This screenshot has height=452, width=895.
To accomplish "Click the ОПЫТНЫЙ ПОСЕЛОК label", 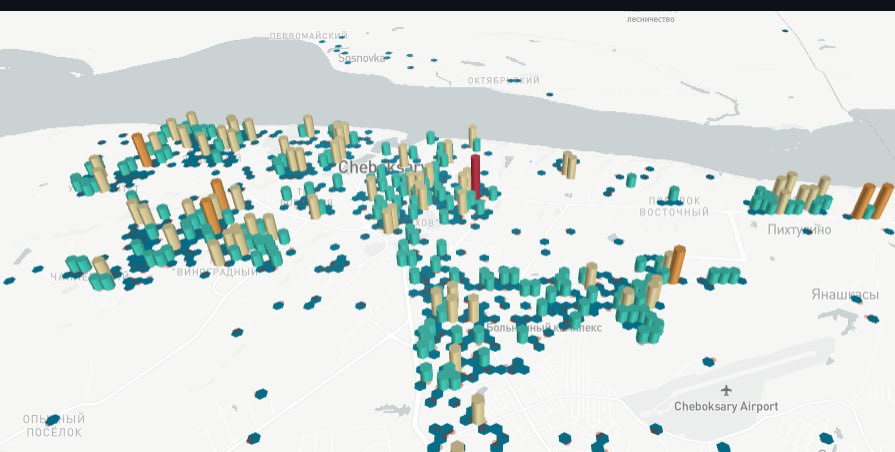I will [x=54, y=425].
